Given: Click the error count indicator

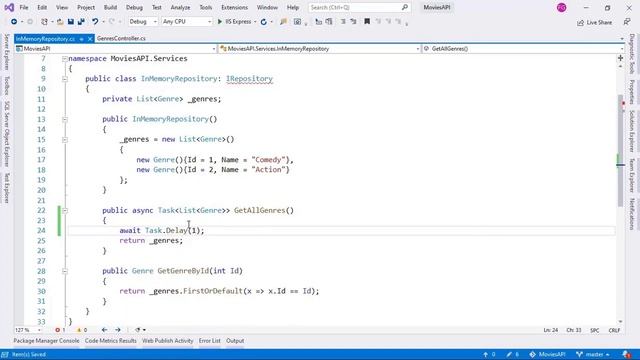Looking at the screenshot, I should coord(60,330).
